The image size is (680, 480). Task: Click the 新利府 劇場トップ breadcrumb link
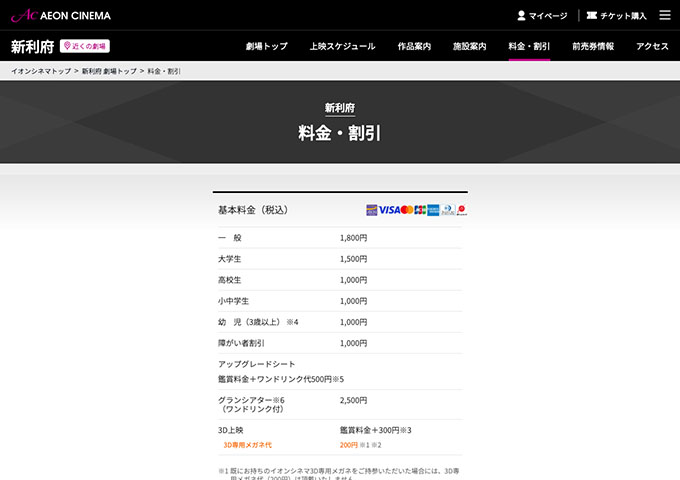(x=109, y=71)
